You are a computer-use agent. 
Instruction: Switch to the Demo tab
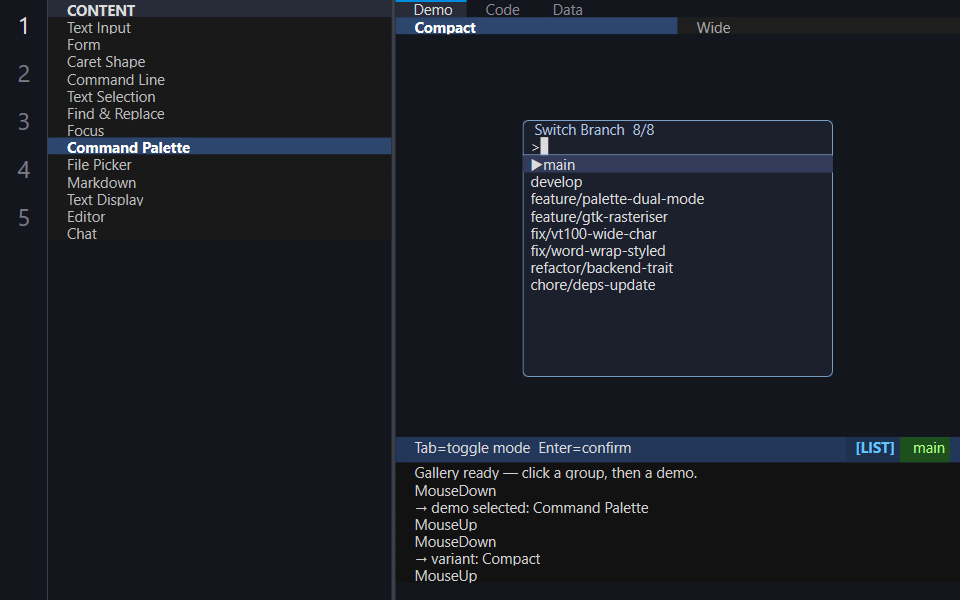(x=432, y=9)
